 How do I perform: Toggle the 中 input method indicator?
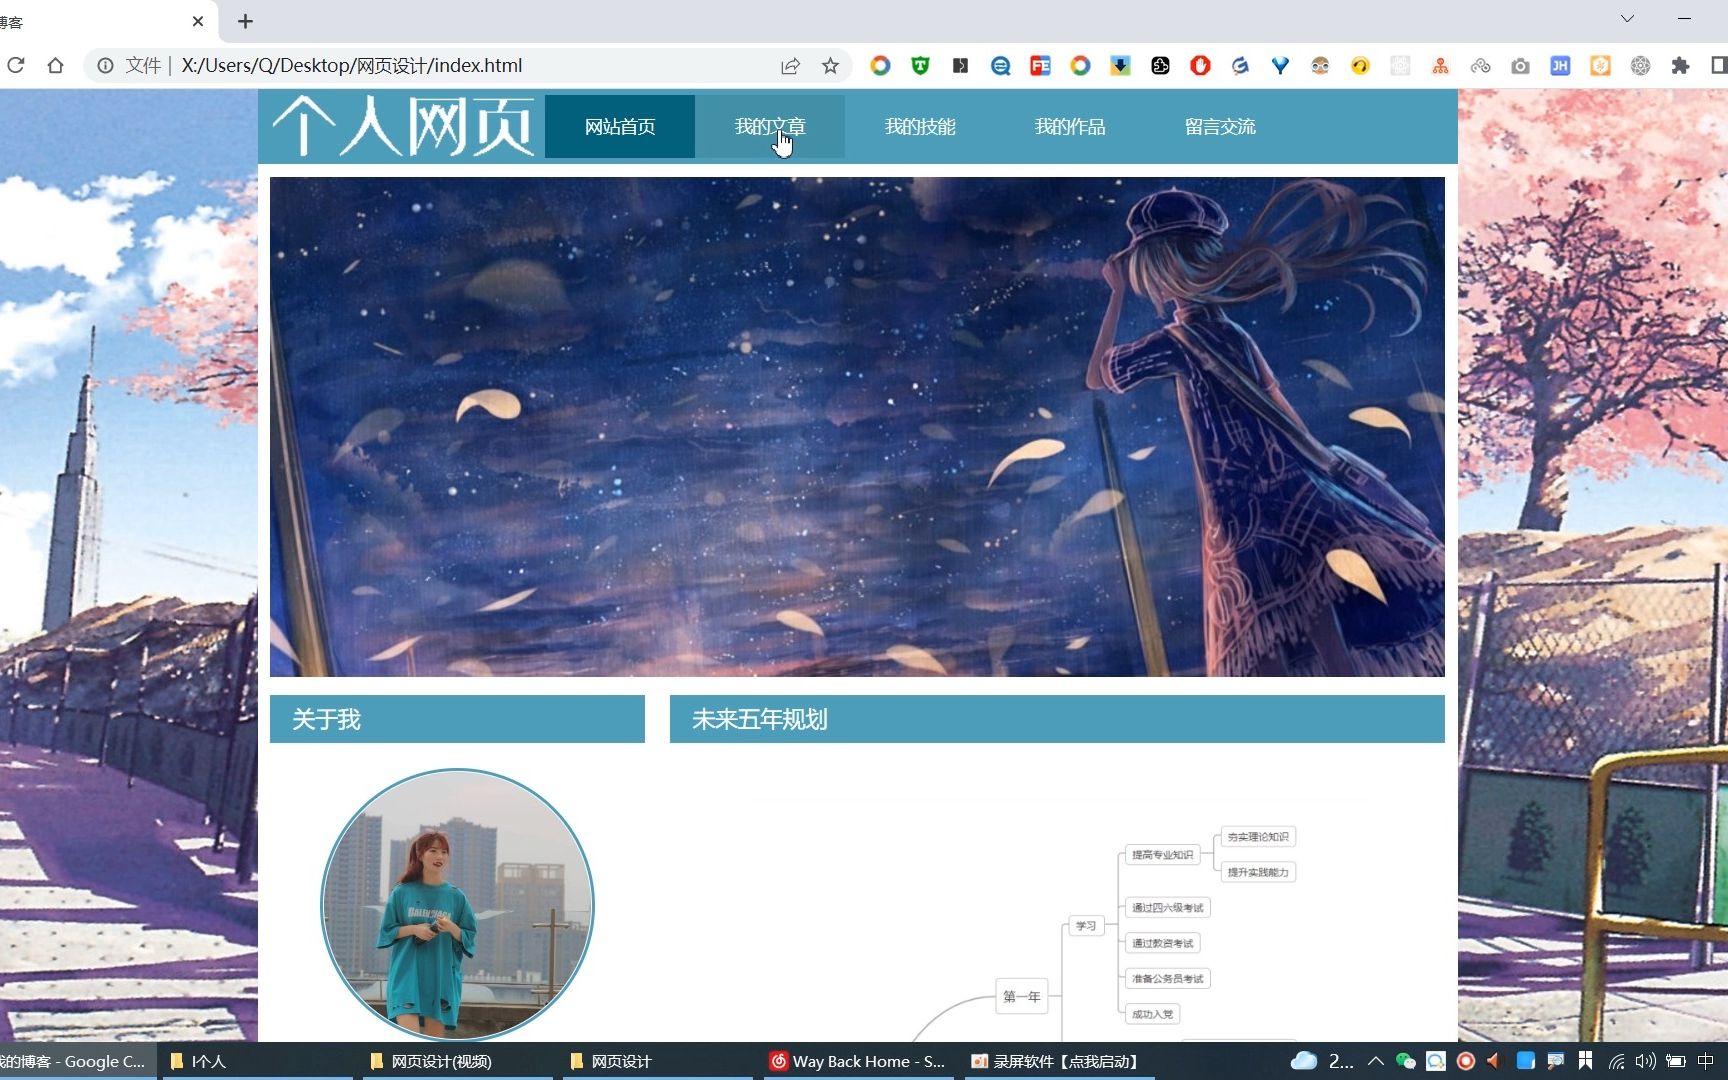1706,1061
